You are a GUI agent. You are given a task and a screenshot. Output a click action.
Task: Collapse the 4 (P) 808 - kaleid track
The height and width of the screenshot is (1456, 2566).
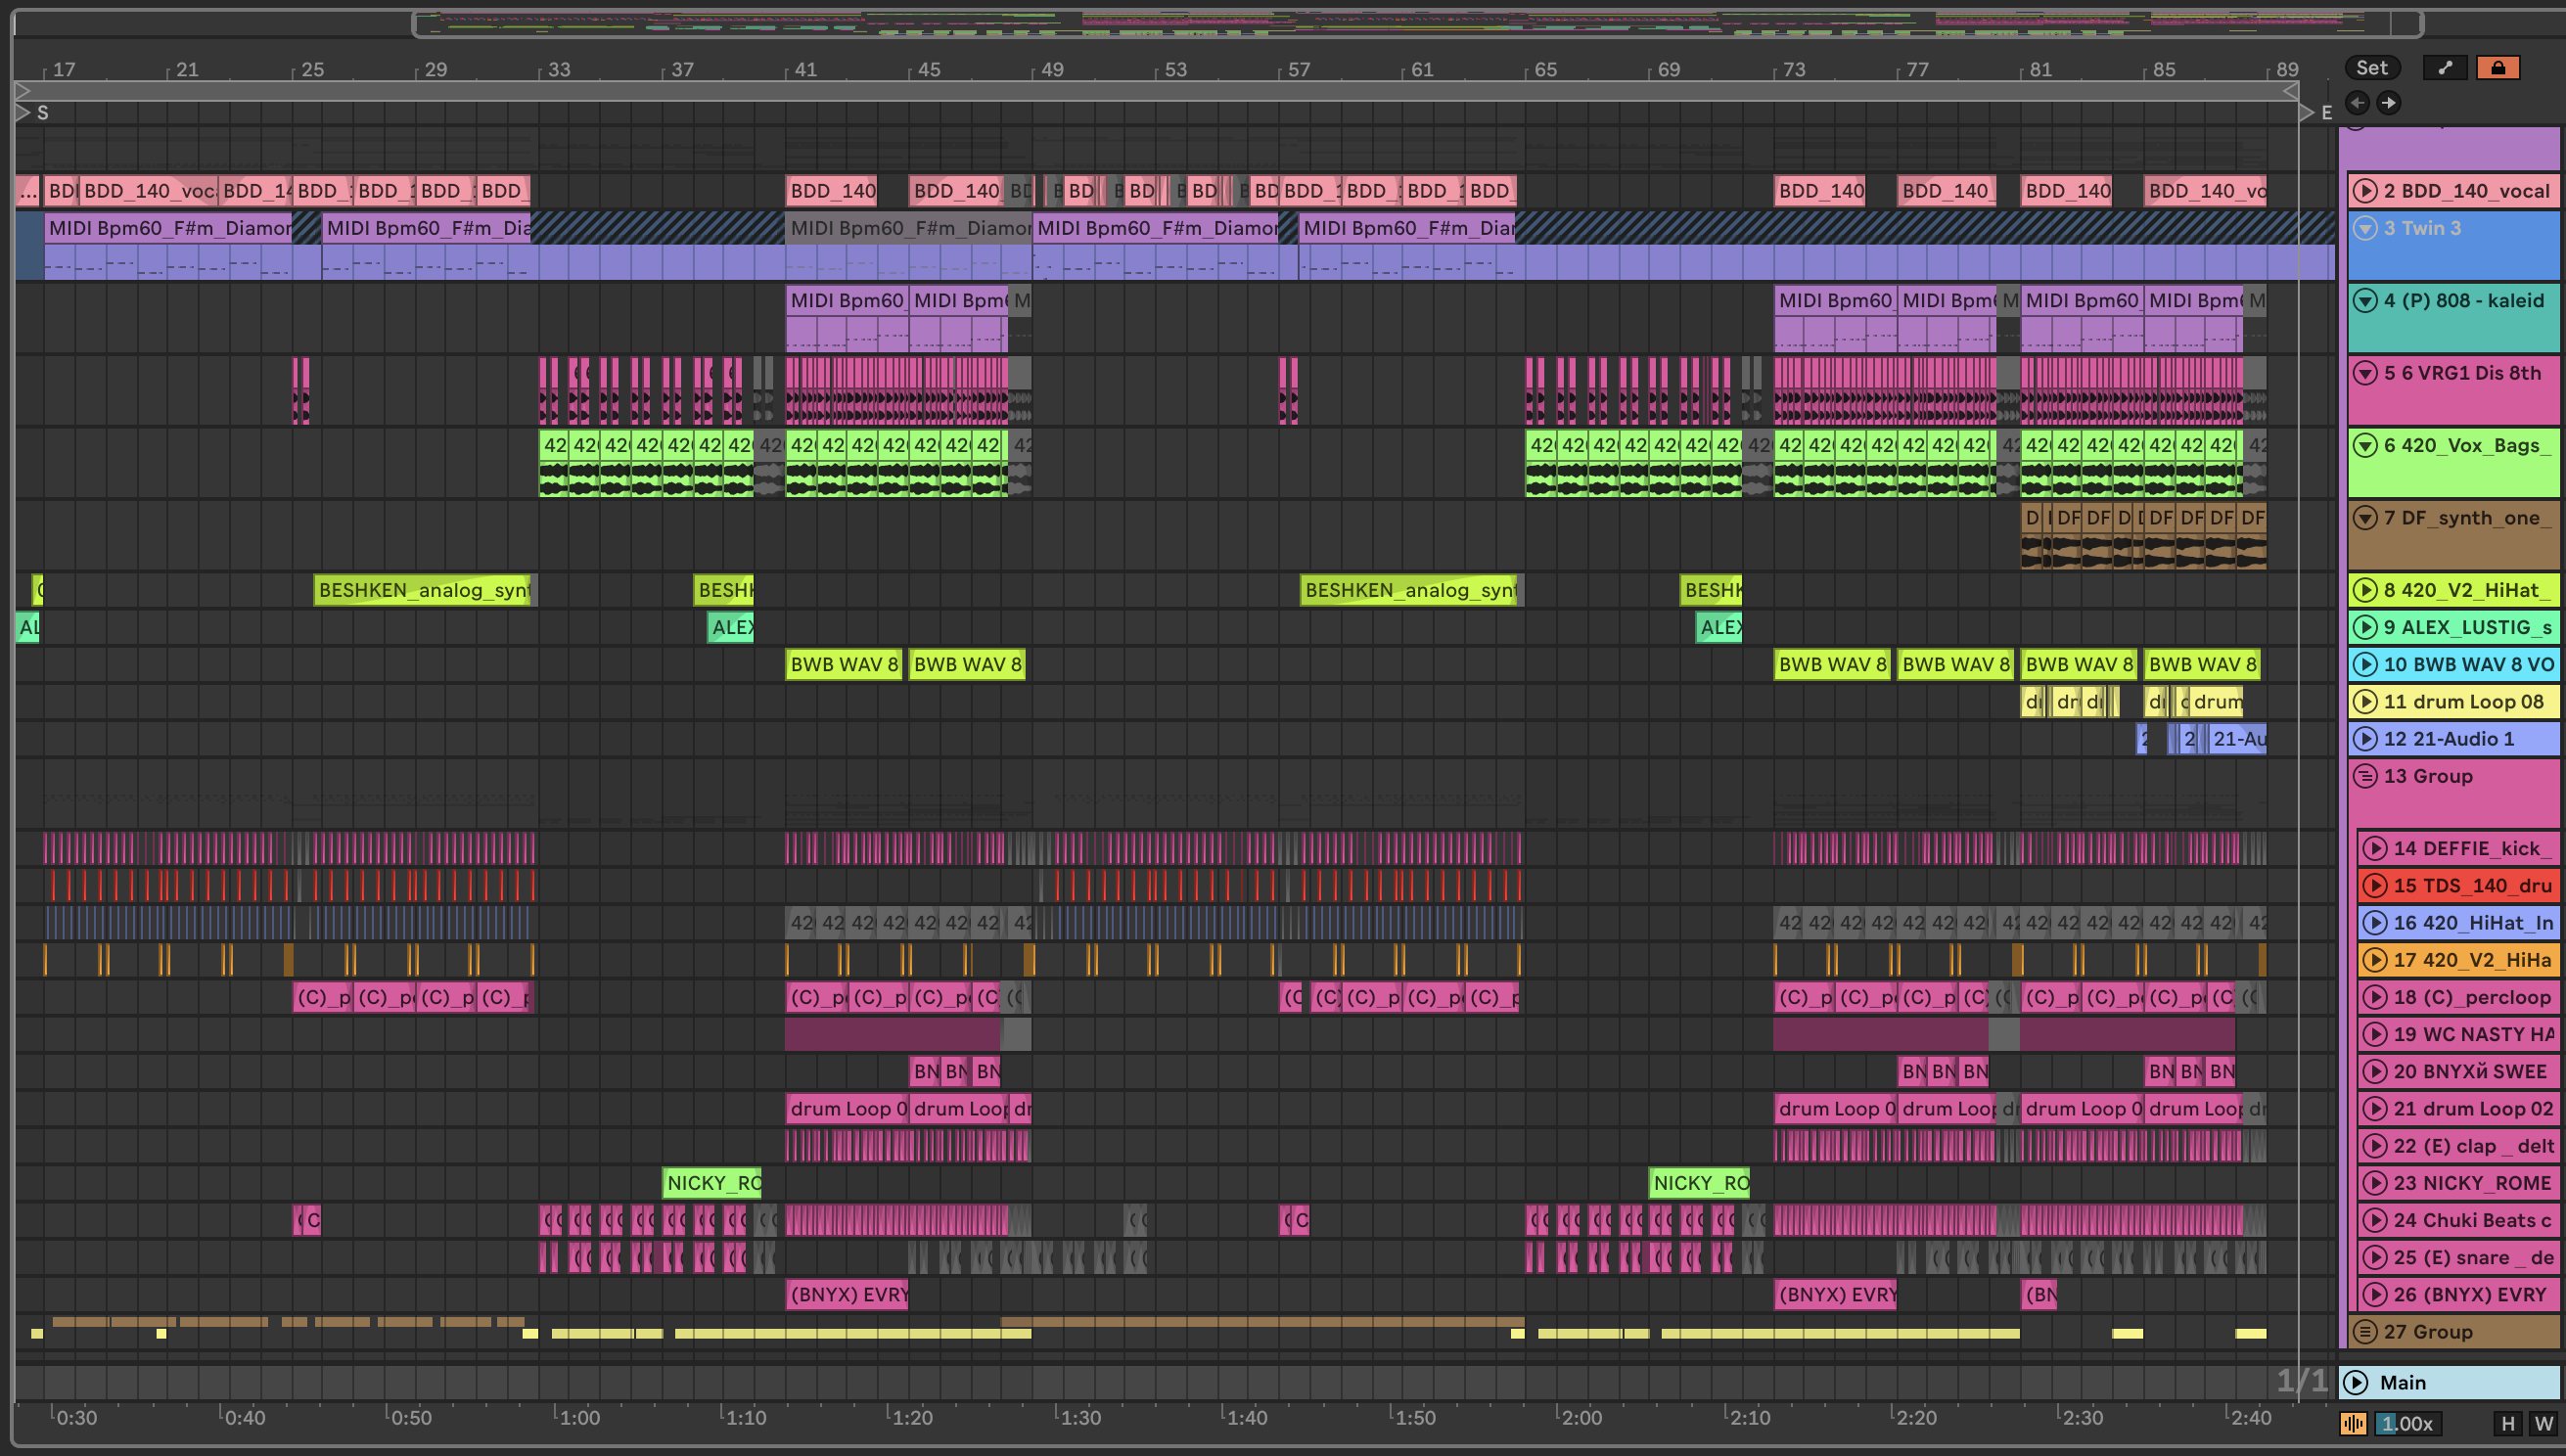point(2365,300)
